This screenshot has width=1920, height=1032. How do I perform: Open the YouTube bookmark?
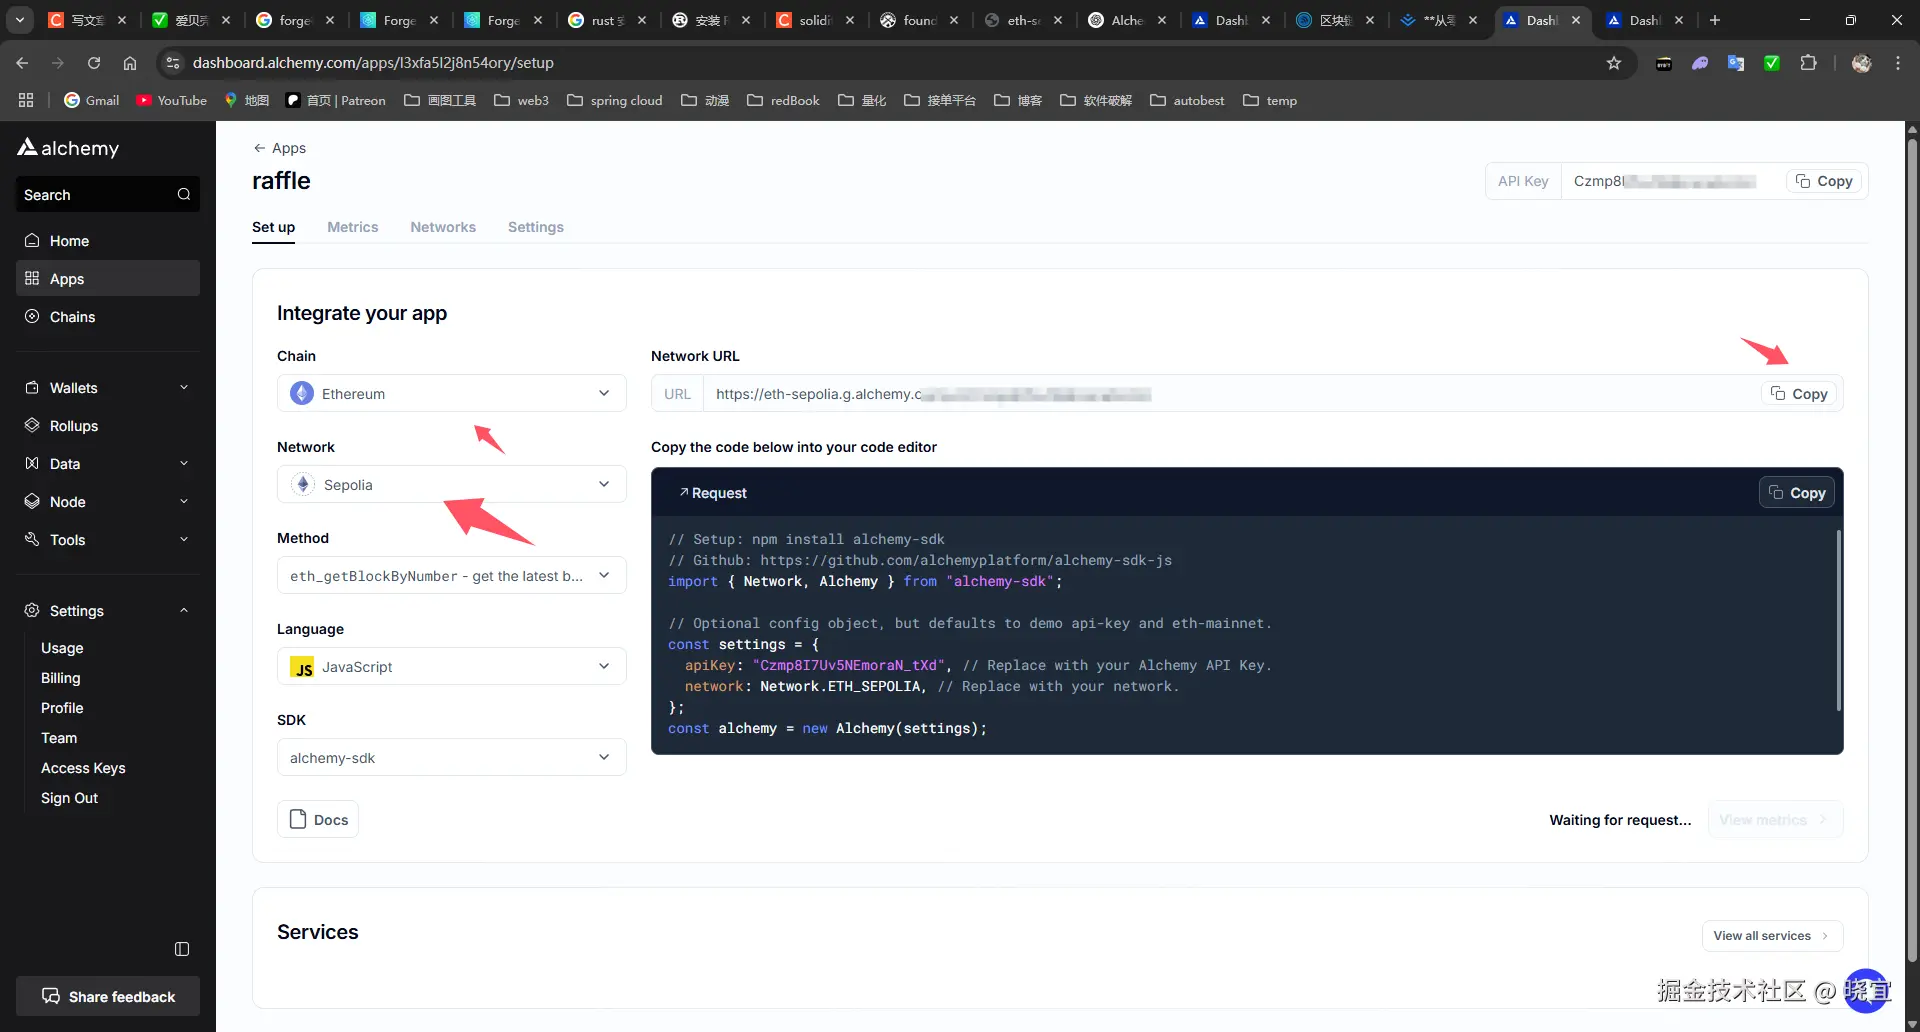pyautogui.click(x=171, y=100)
